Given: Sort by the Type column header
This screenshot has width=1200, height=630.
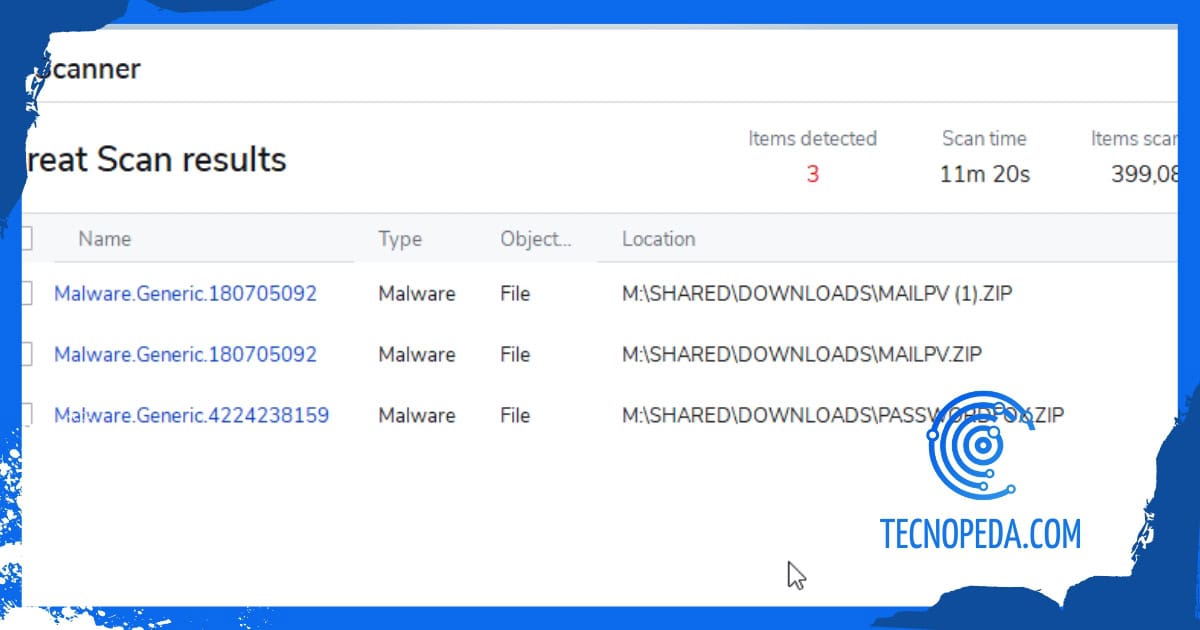Looking at the screenshot, I should pyautogui.click(x=400, y=239).
